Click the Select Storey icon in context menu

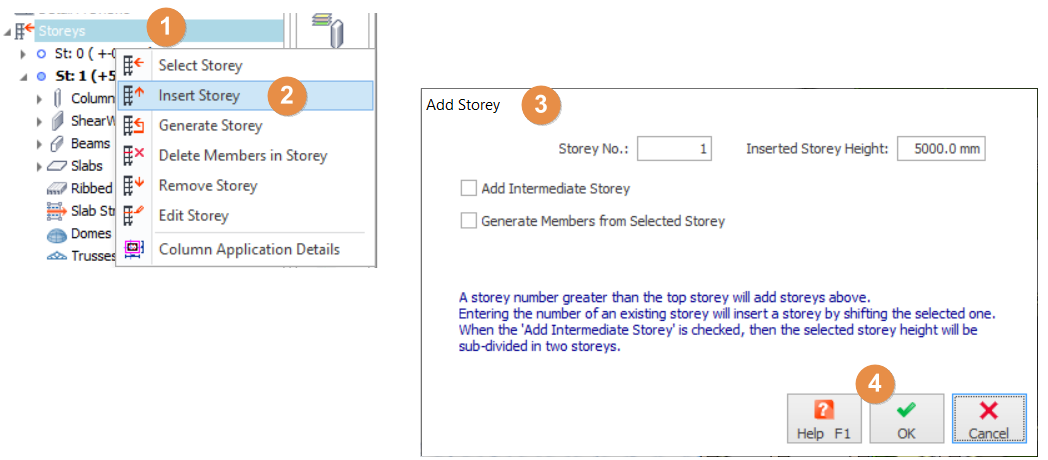[x=133, y=66]
